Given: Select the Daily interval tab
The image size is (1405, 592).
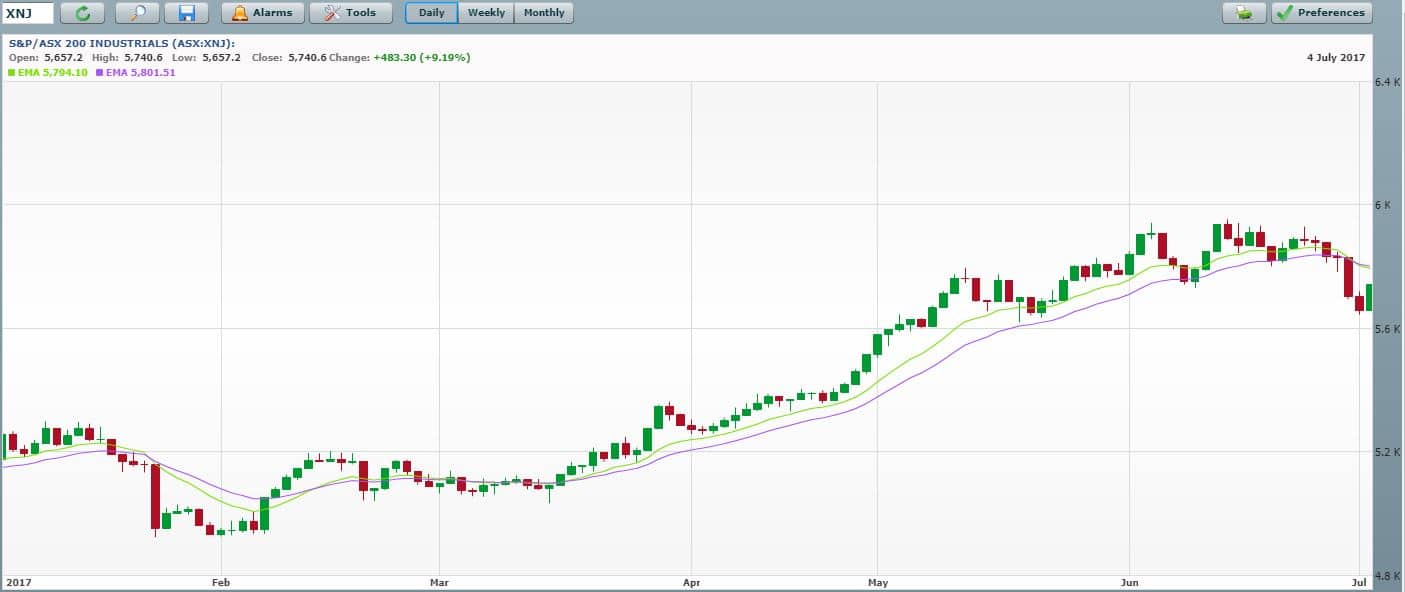Looking at the screenshot, I should (432, 13).
